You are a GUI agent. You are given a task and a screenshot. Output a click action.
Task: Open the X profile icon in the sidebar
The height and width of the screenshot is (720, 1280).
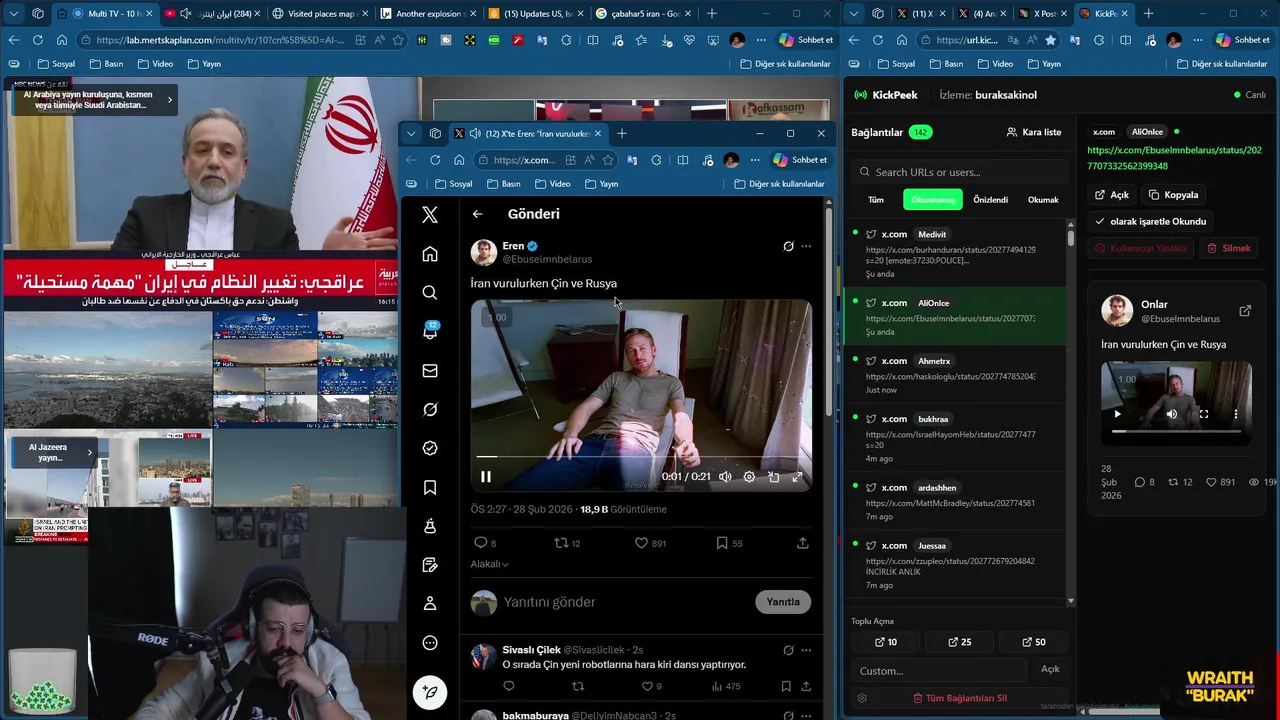tap(430, 604)
